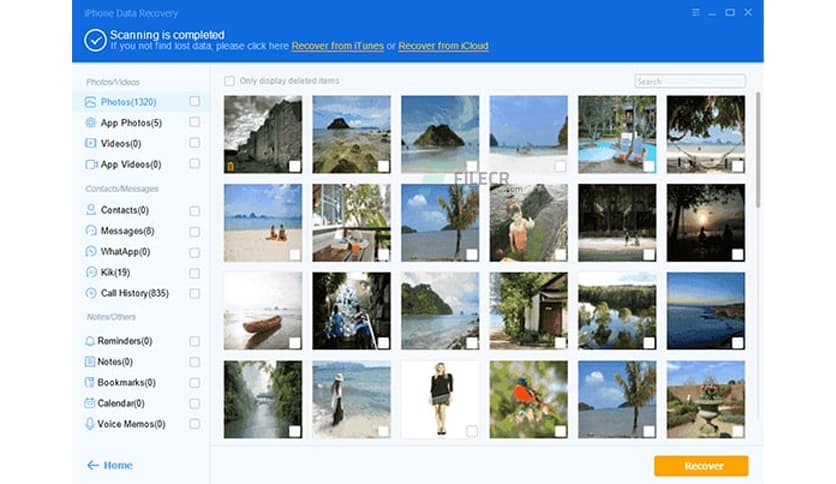Open the Videos(0) category icon
Screen dimensions: 836x484
click(x=91, y=143)
